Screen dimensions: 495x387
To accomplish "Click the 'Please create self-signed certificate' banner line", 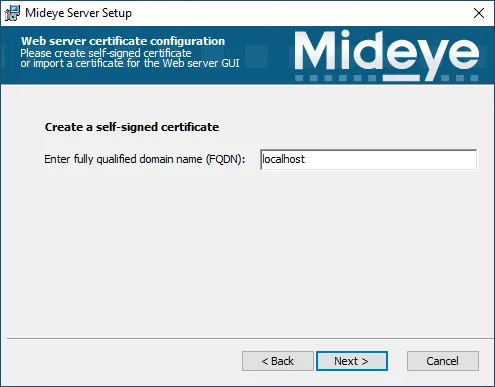I will 106,53.
